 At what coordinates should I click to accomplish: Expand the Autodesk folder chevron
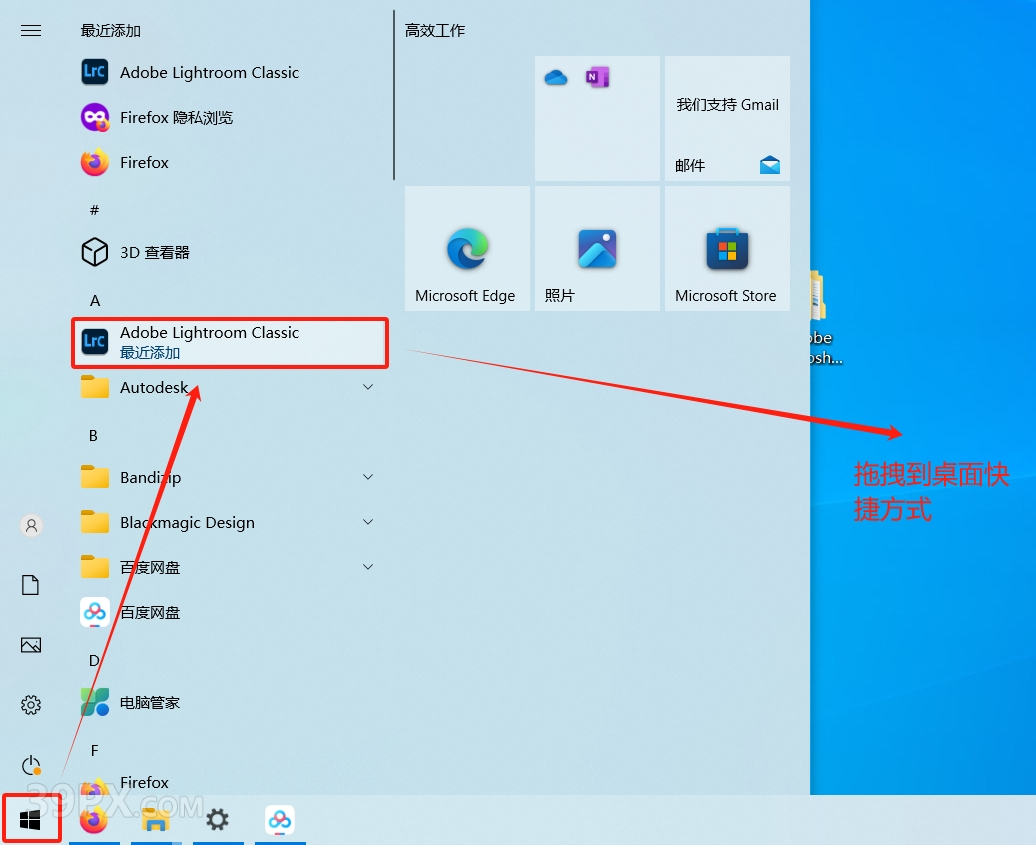(368, 387)
